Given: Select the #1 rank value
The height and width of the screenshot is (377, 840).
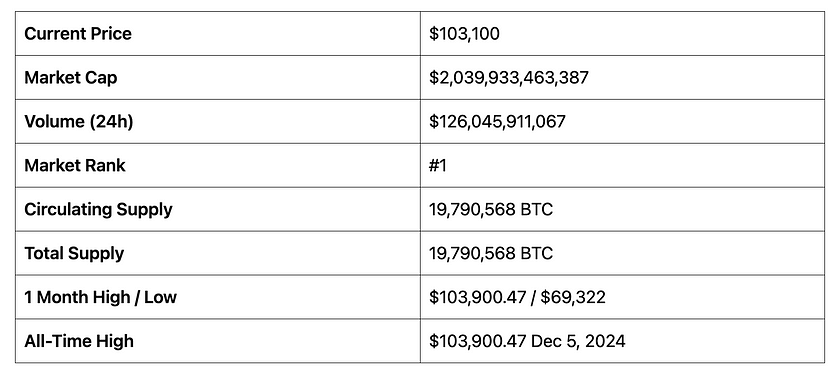Looking at the screenshot, I should tap(438, 165).
